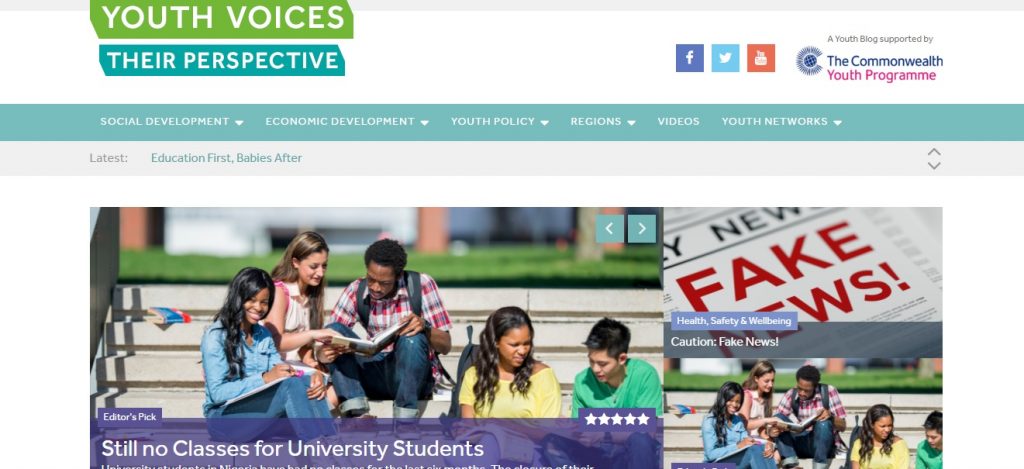Open the YouTube social icon

point(761,58)
